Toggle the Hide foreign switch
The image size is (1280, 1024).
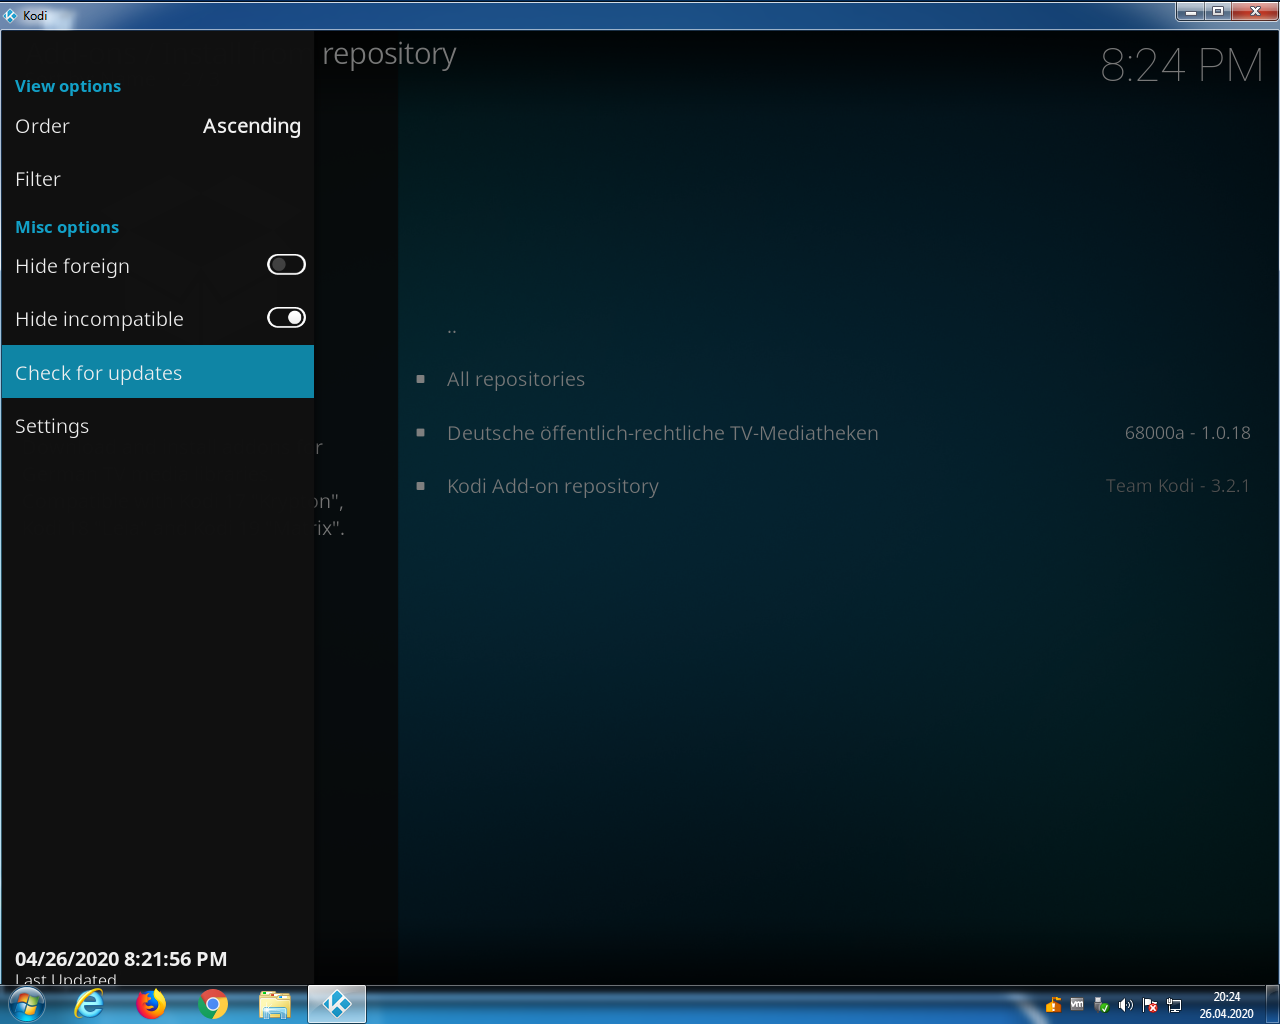coord(286,265)
